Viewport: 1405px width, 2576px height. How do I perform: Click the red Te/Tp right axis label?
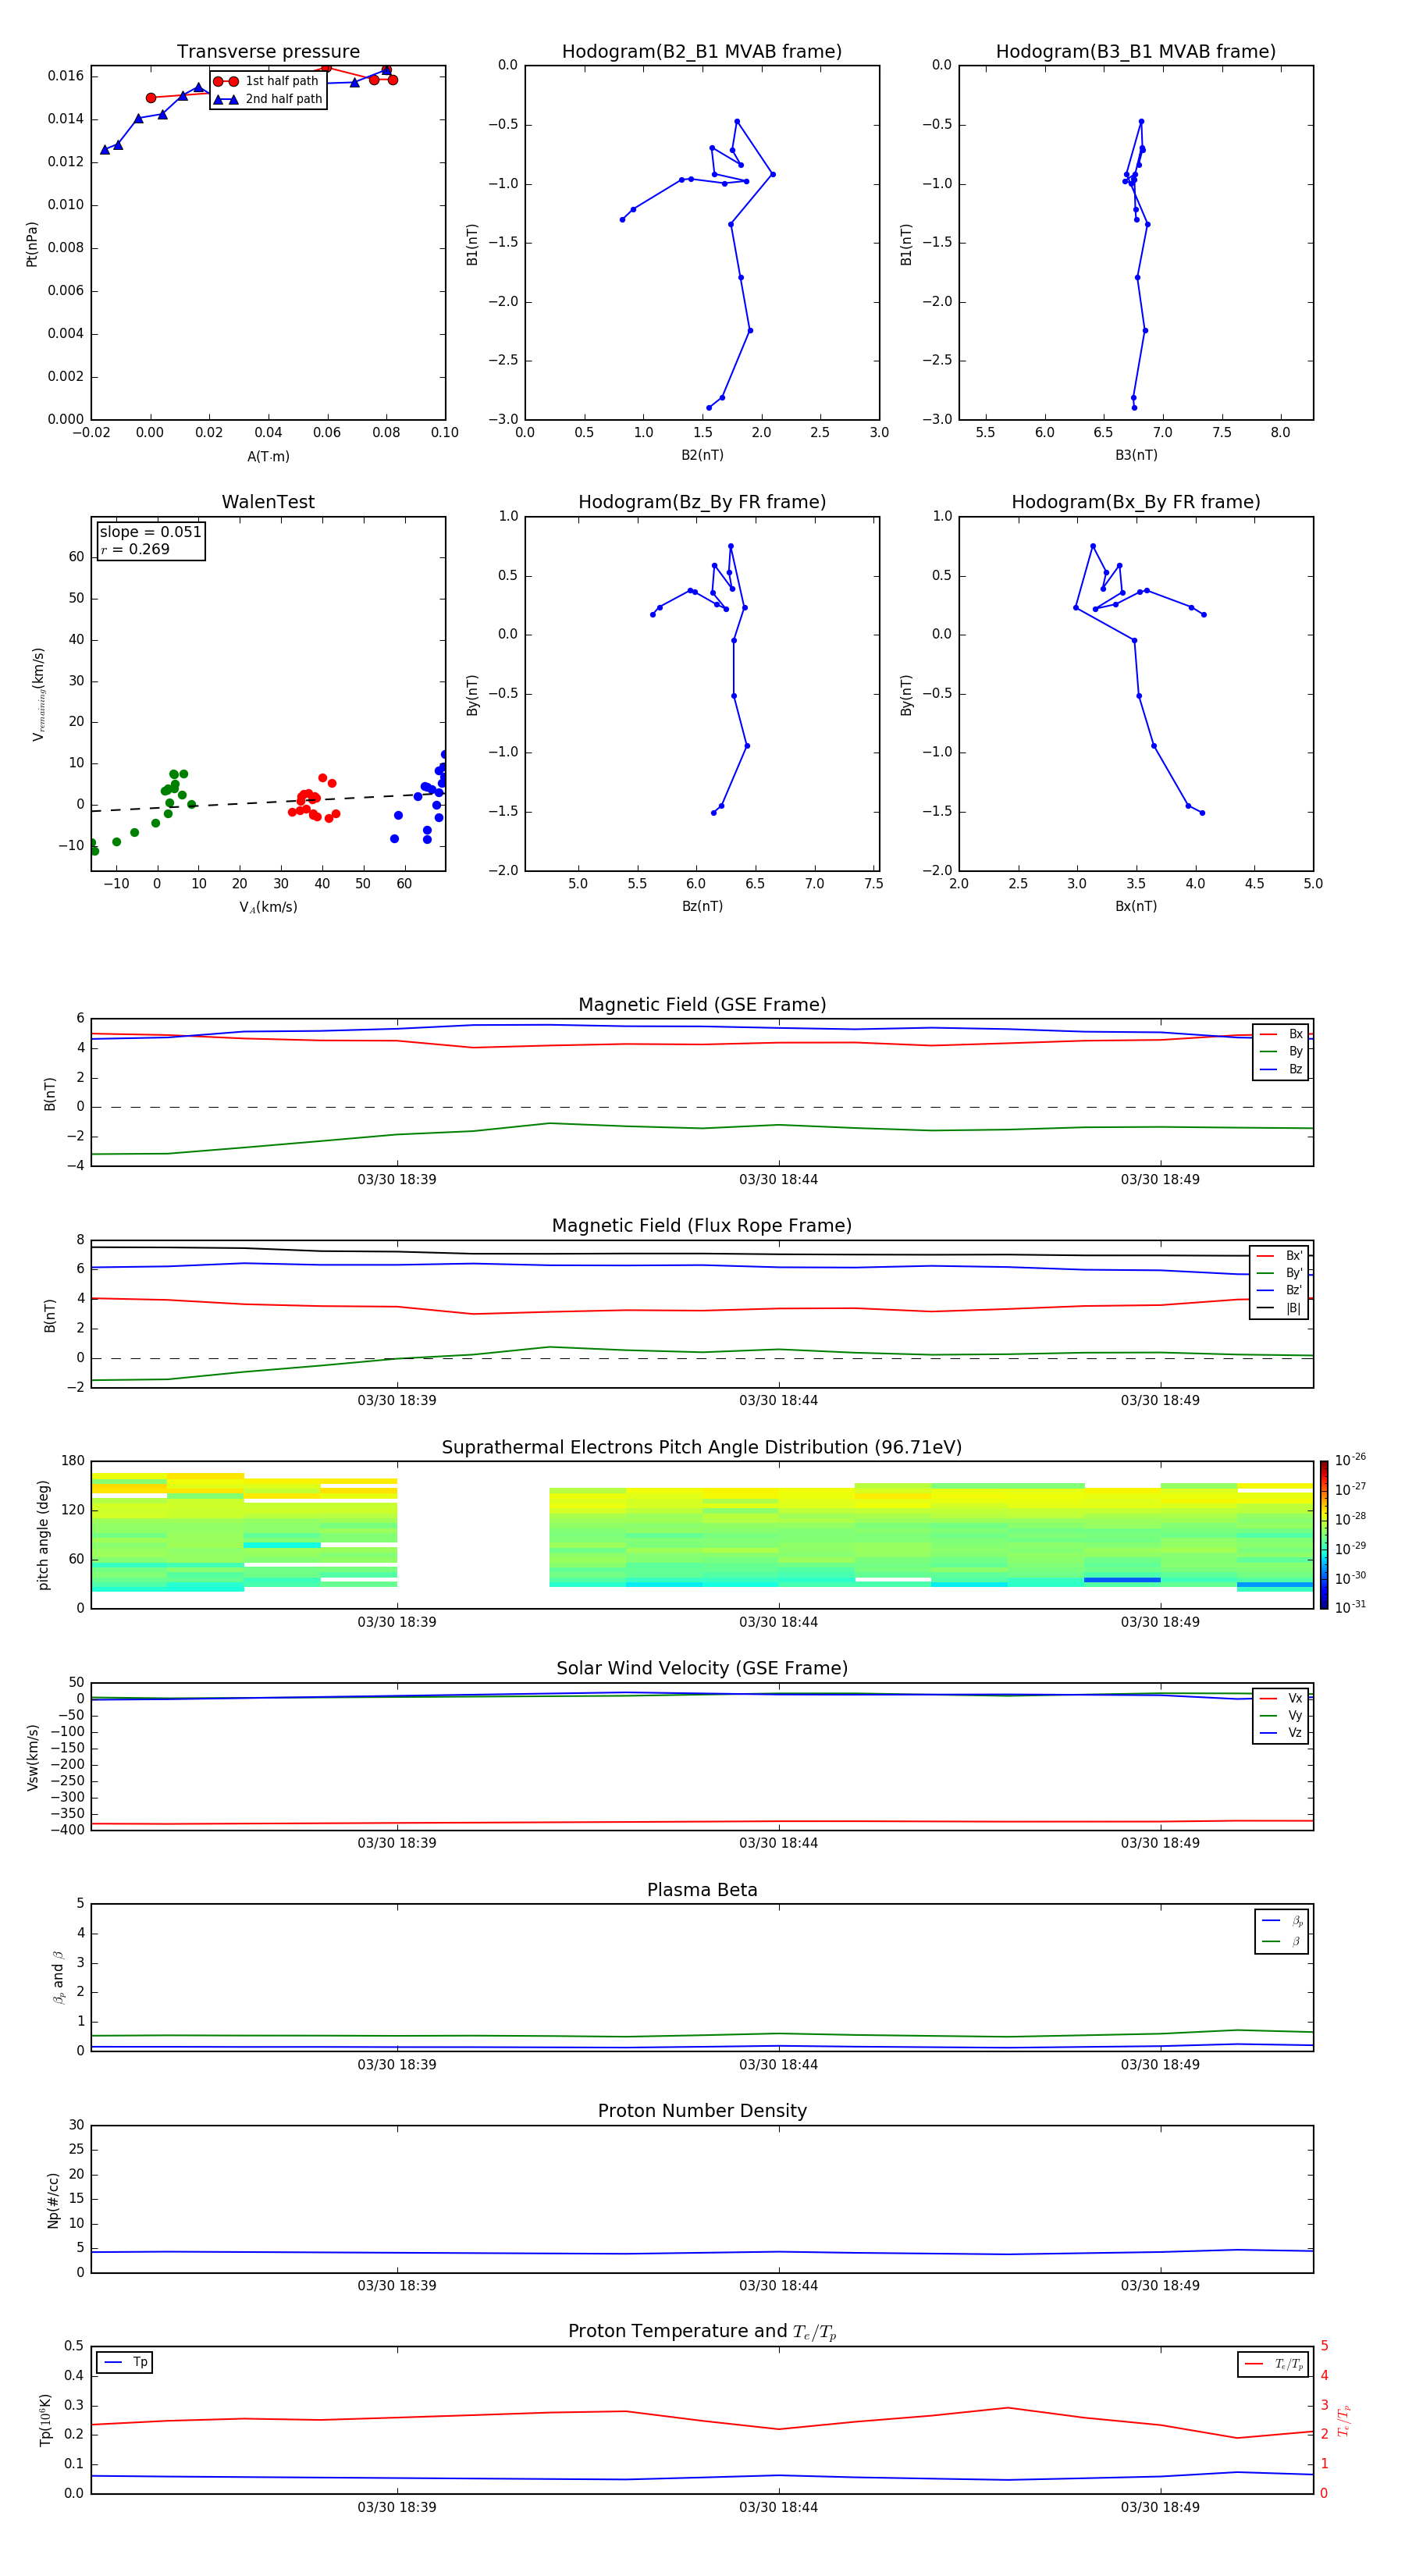[1344, 2420]
